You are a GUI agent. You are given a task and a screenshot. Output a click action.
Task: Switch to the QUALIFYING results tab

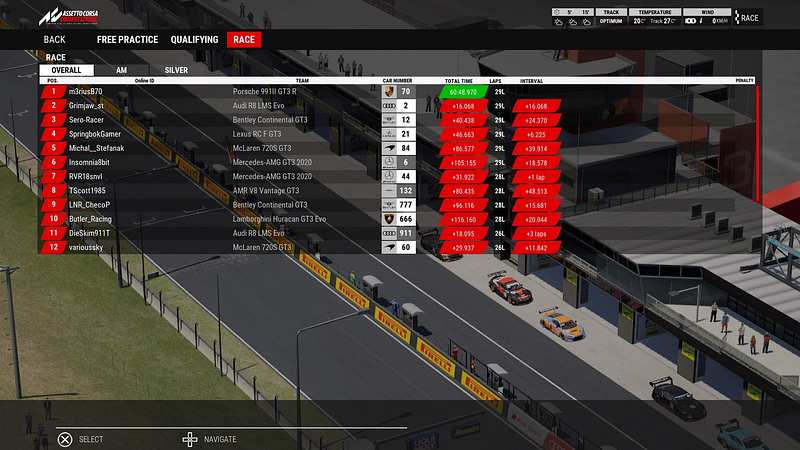194,40
